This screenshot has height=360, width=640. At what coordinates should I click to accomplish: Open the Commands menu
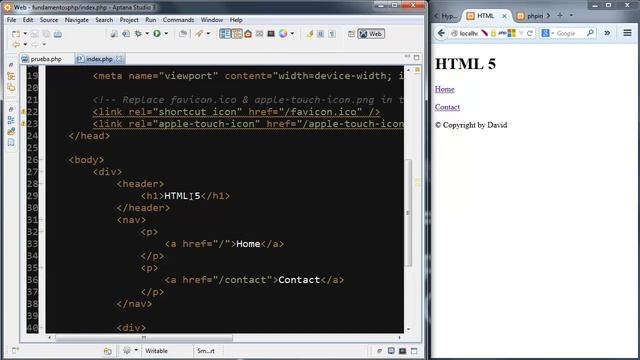coord(178,20)
